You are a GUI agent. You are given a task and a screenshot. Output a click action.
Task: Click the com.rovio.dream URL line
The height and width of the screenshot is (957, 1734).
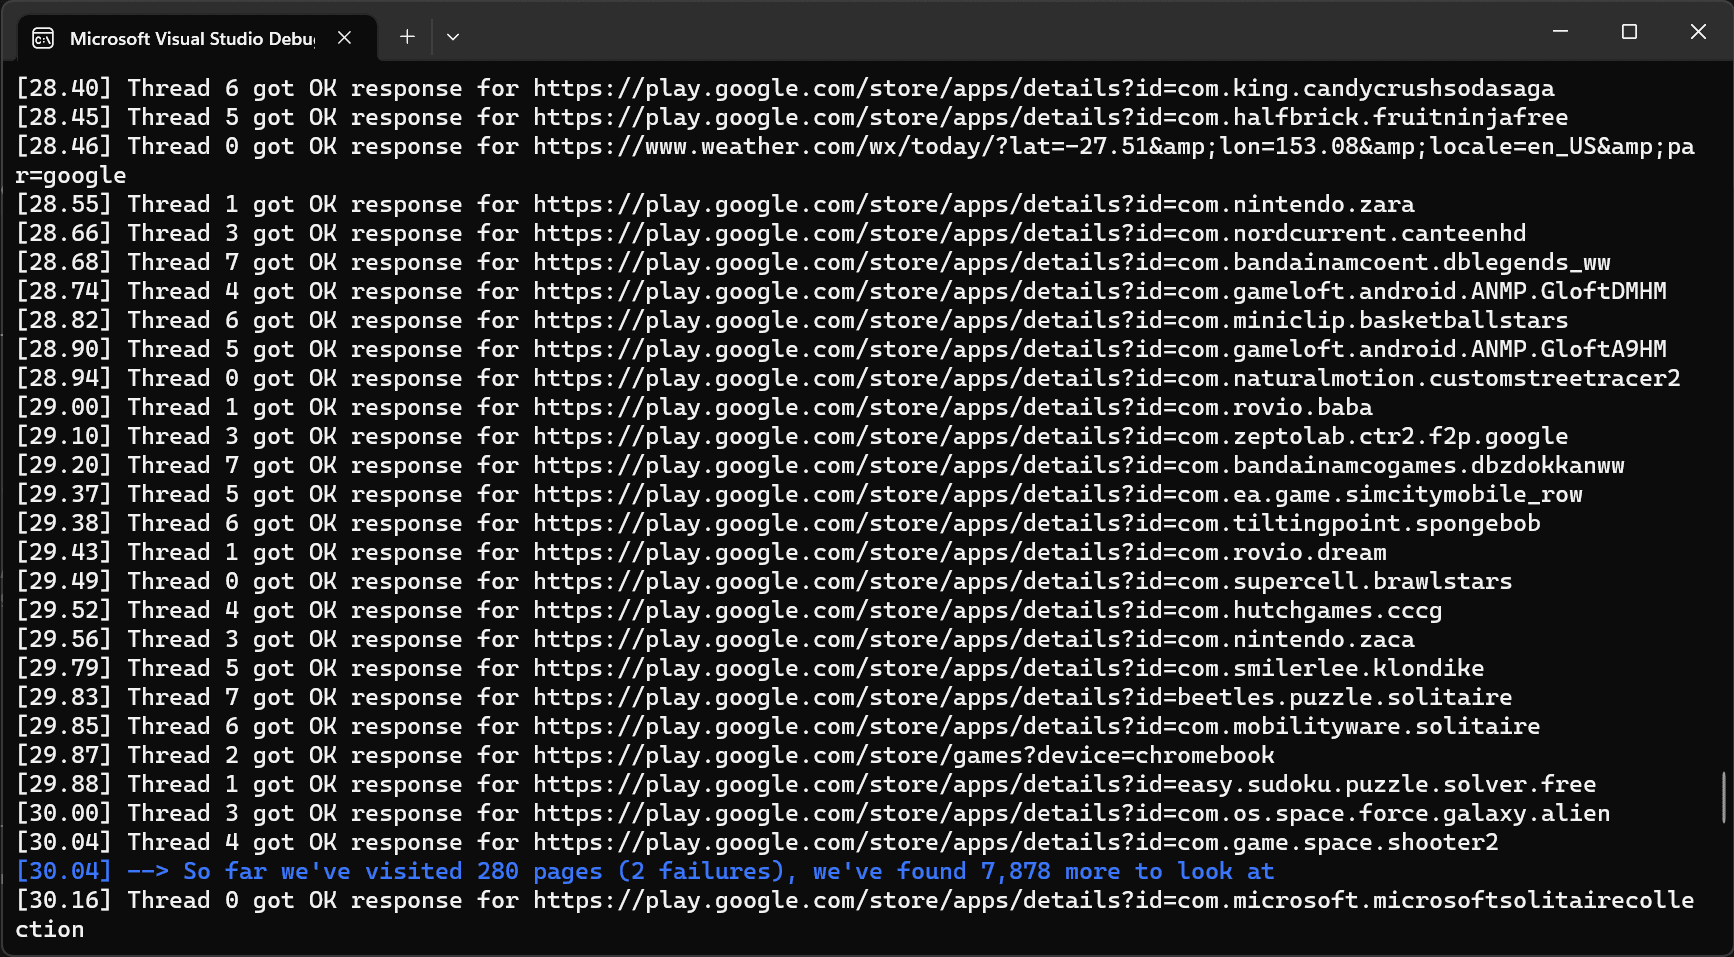coord(701,552)
